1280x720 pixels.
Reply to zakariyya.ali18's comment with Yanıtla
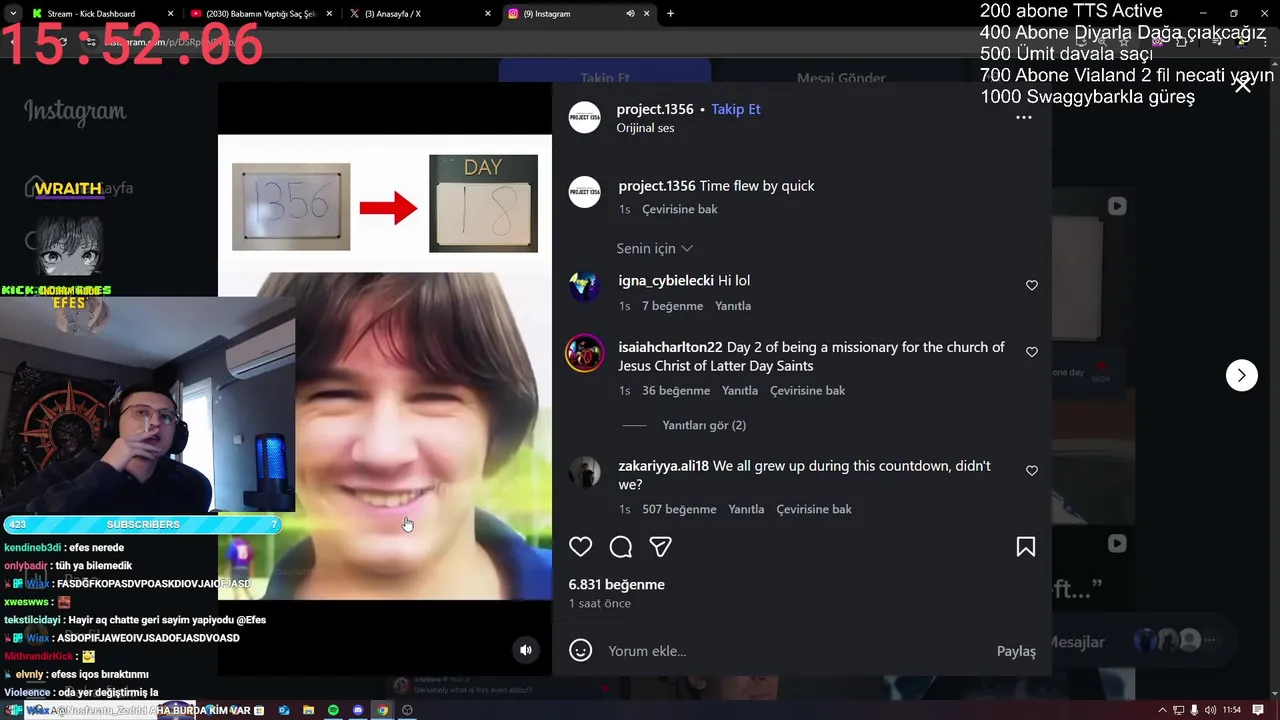[746, 510]
